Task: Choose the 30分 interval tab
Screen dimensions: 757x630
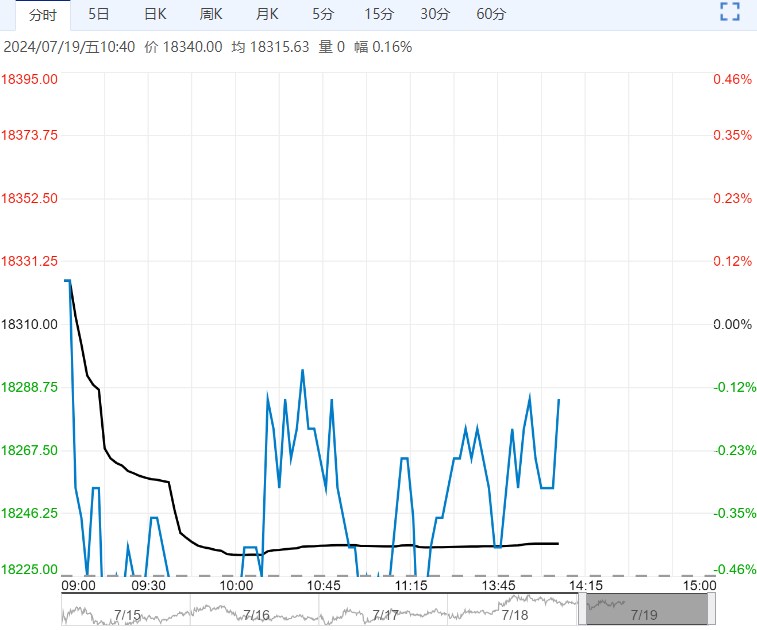Action: (x=435, y=14)
